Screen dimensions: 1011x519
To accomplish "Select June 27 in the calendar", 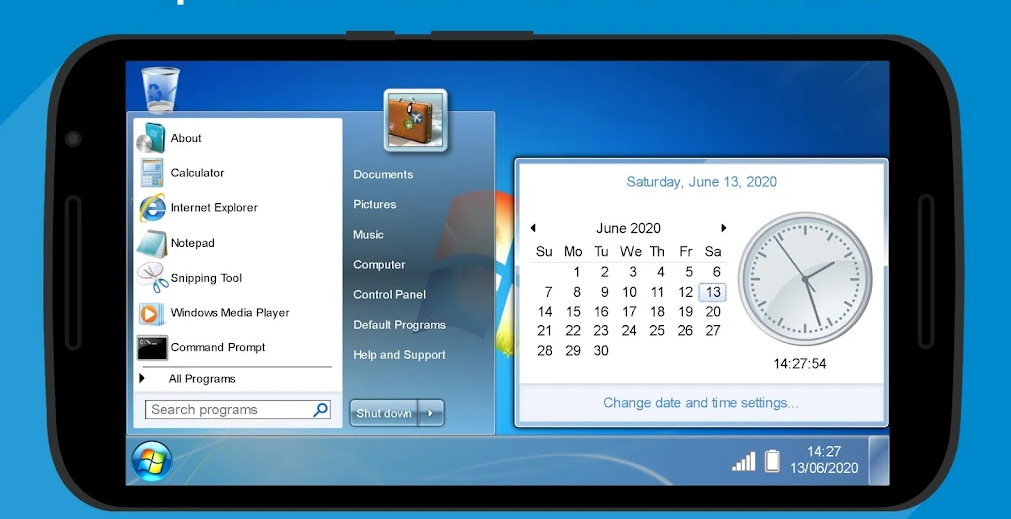I will [x=712, y=331].
